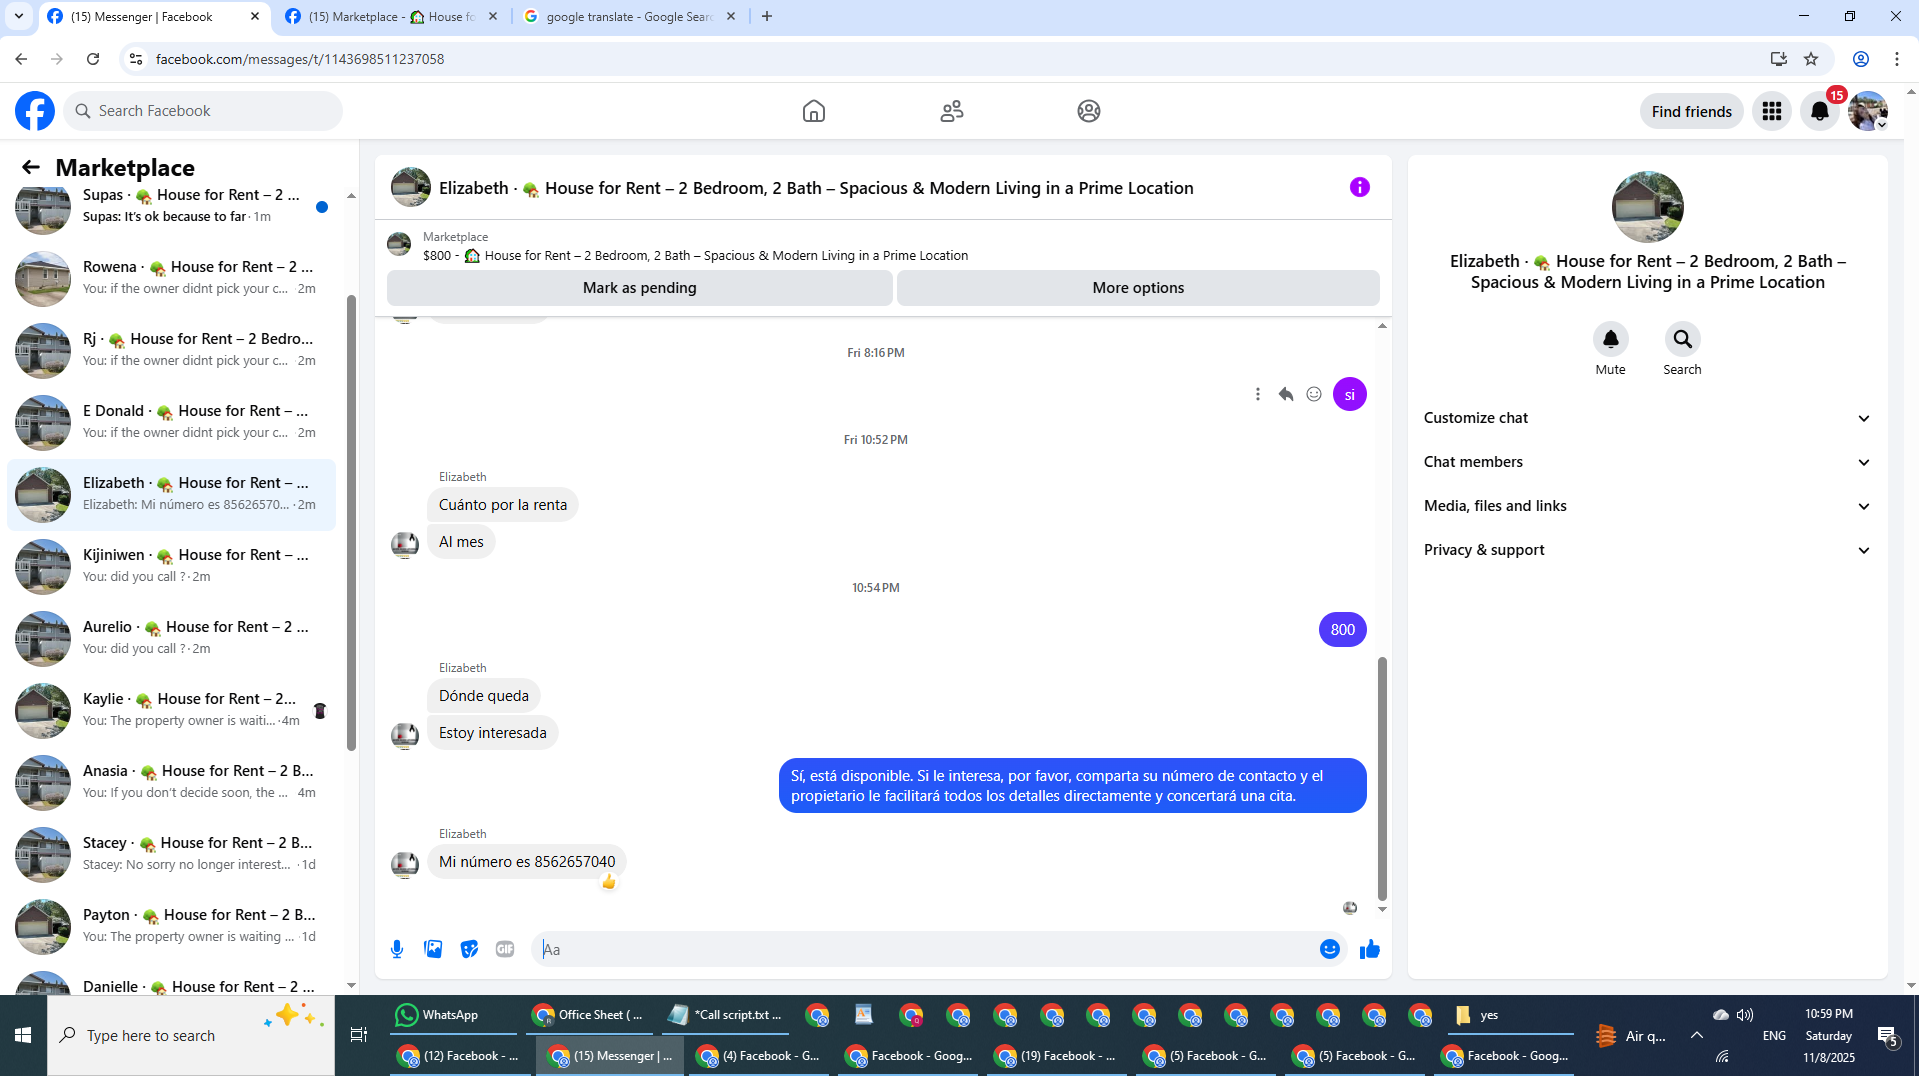Reload the page in browser
Viewport: 1919px width, 1076px height.
[x=93, y=59]
